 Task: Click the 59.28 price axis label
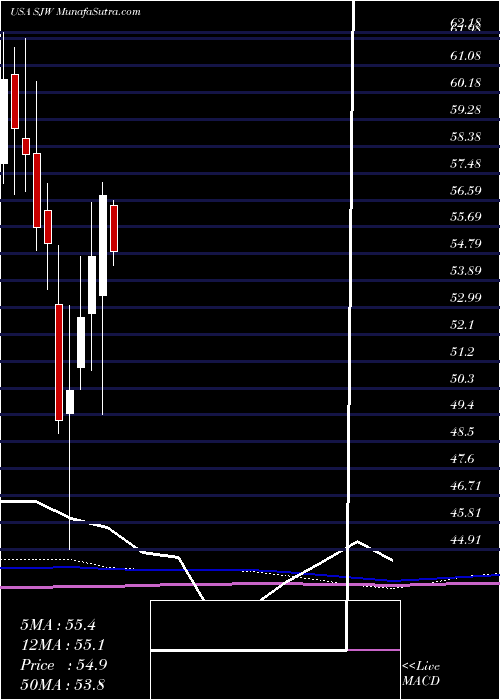(x=465, y=109)
